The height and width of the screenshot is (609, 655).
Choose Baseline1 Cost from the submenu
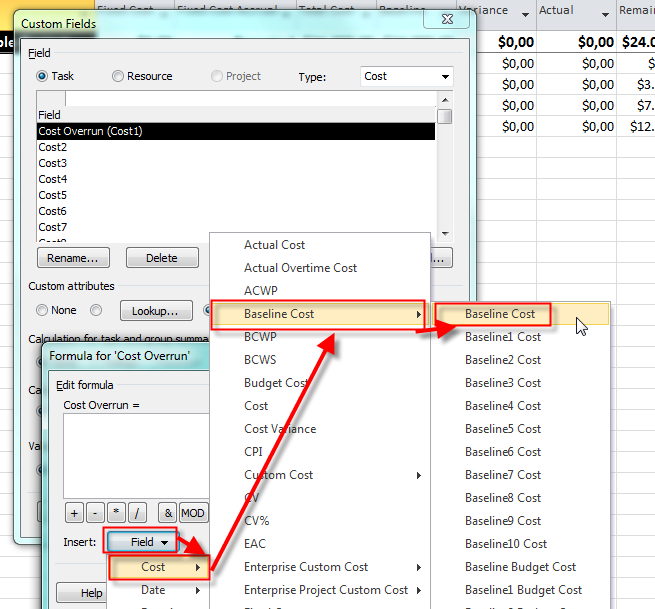pyautogui.click(x=502, y=337)
